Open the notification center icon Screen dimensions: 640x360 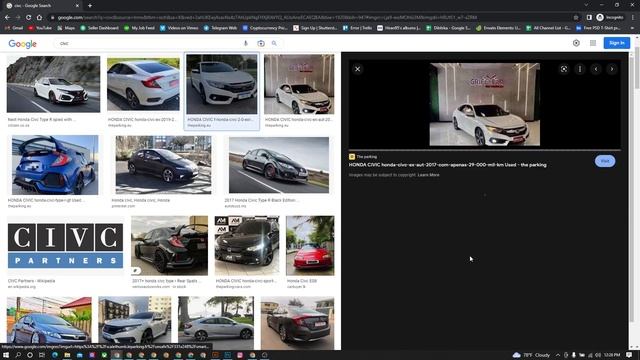point(629,355)
